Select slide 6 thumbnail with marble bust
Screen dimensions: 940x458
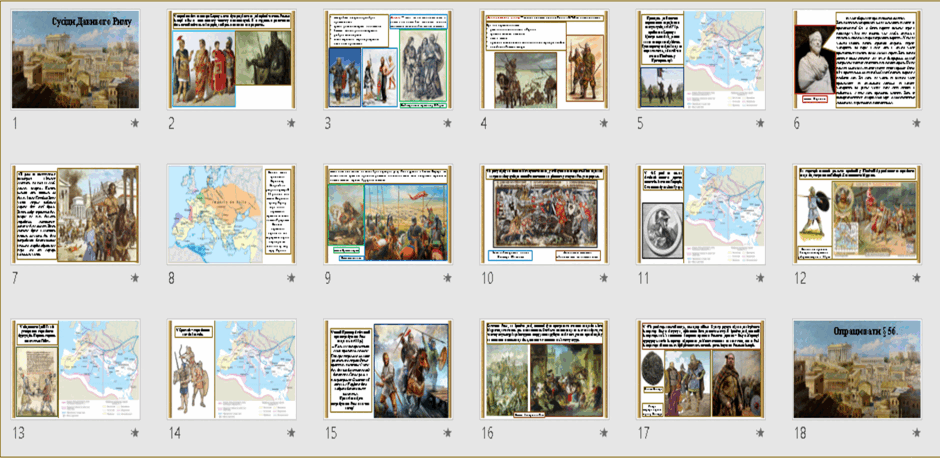[857, 59]
